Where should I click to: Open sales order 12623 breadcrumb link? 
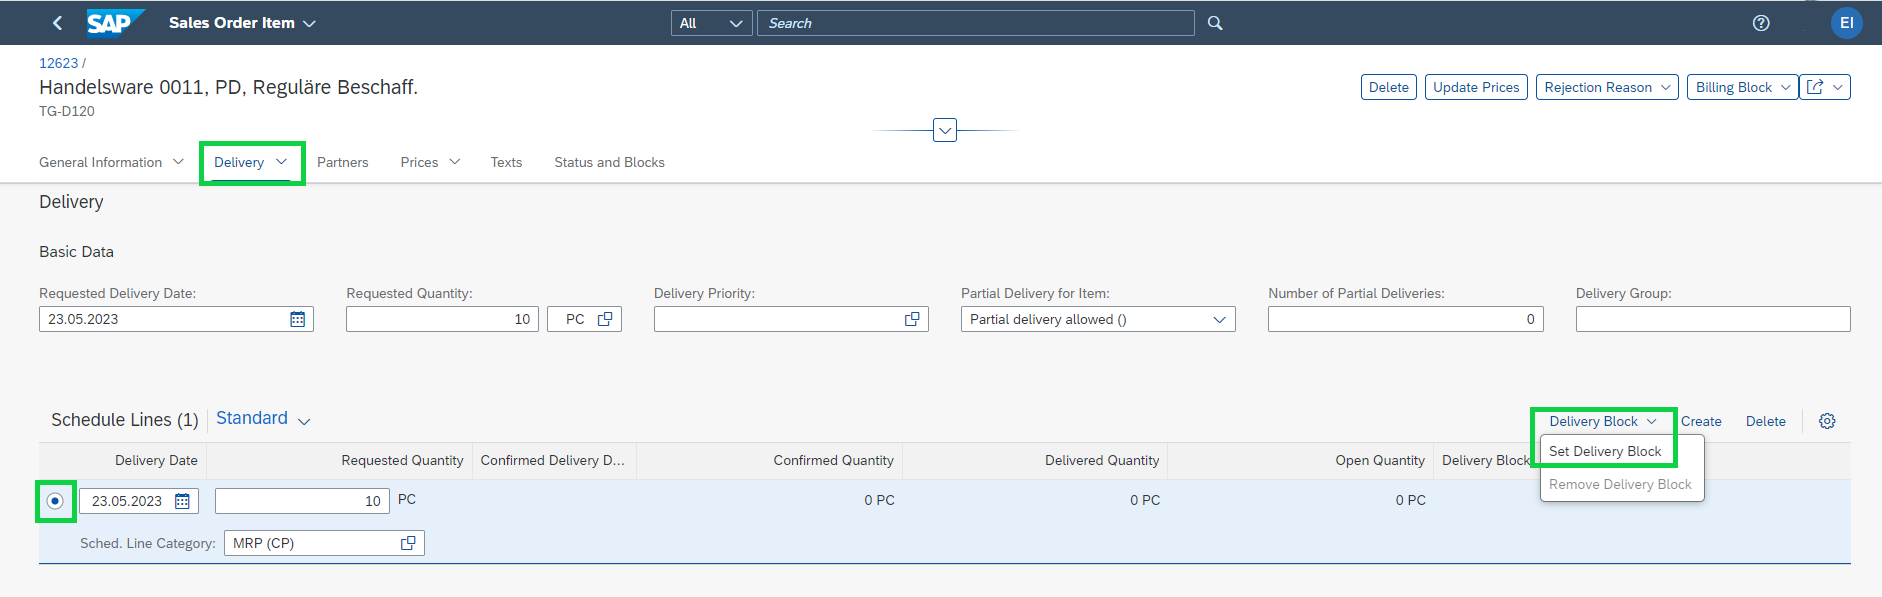[x=58, y=63]
